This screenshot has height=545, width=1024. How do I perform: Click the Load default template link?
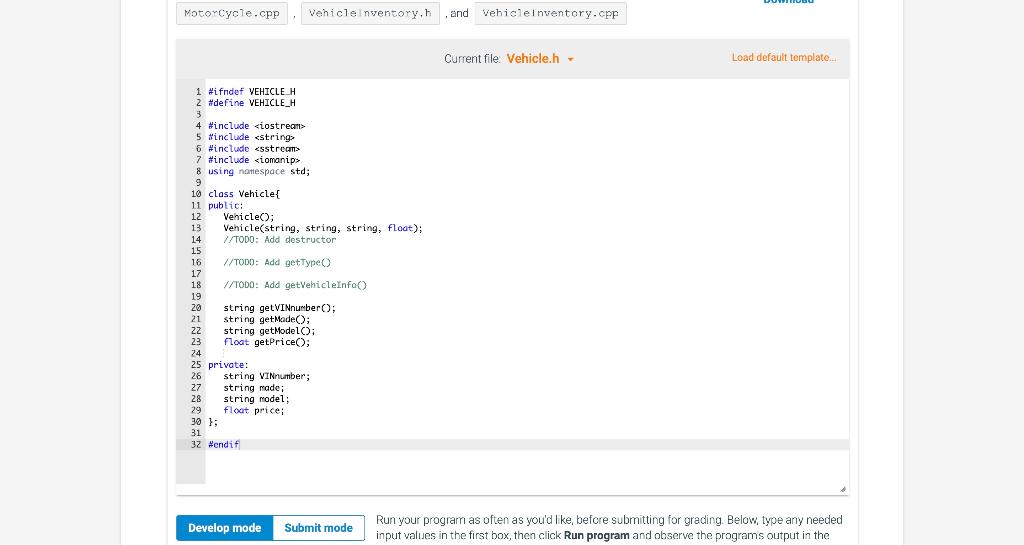[784, 57]
